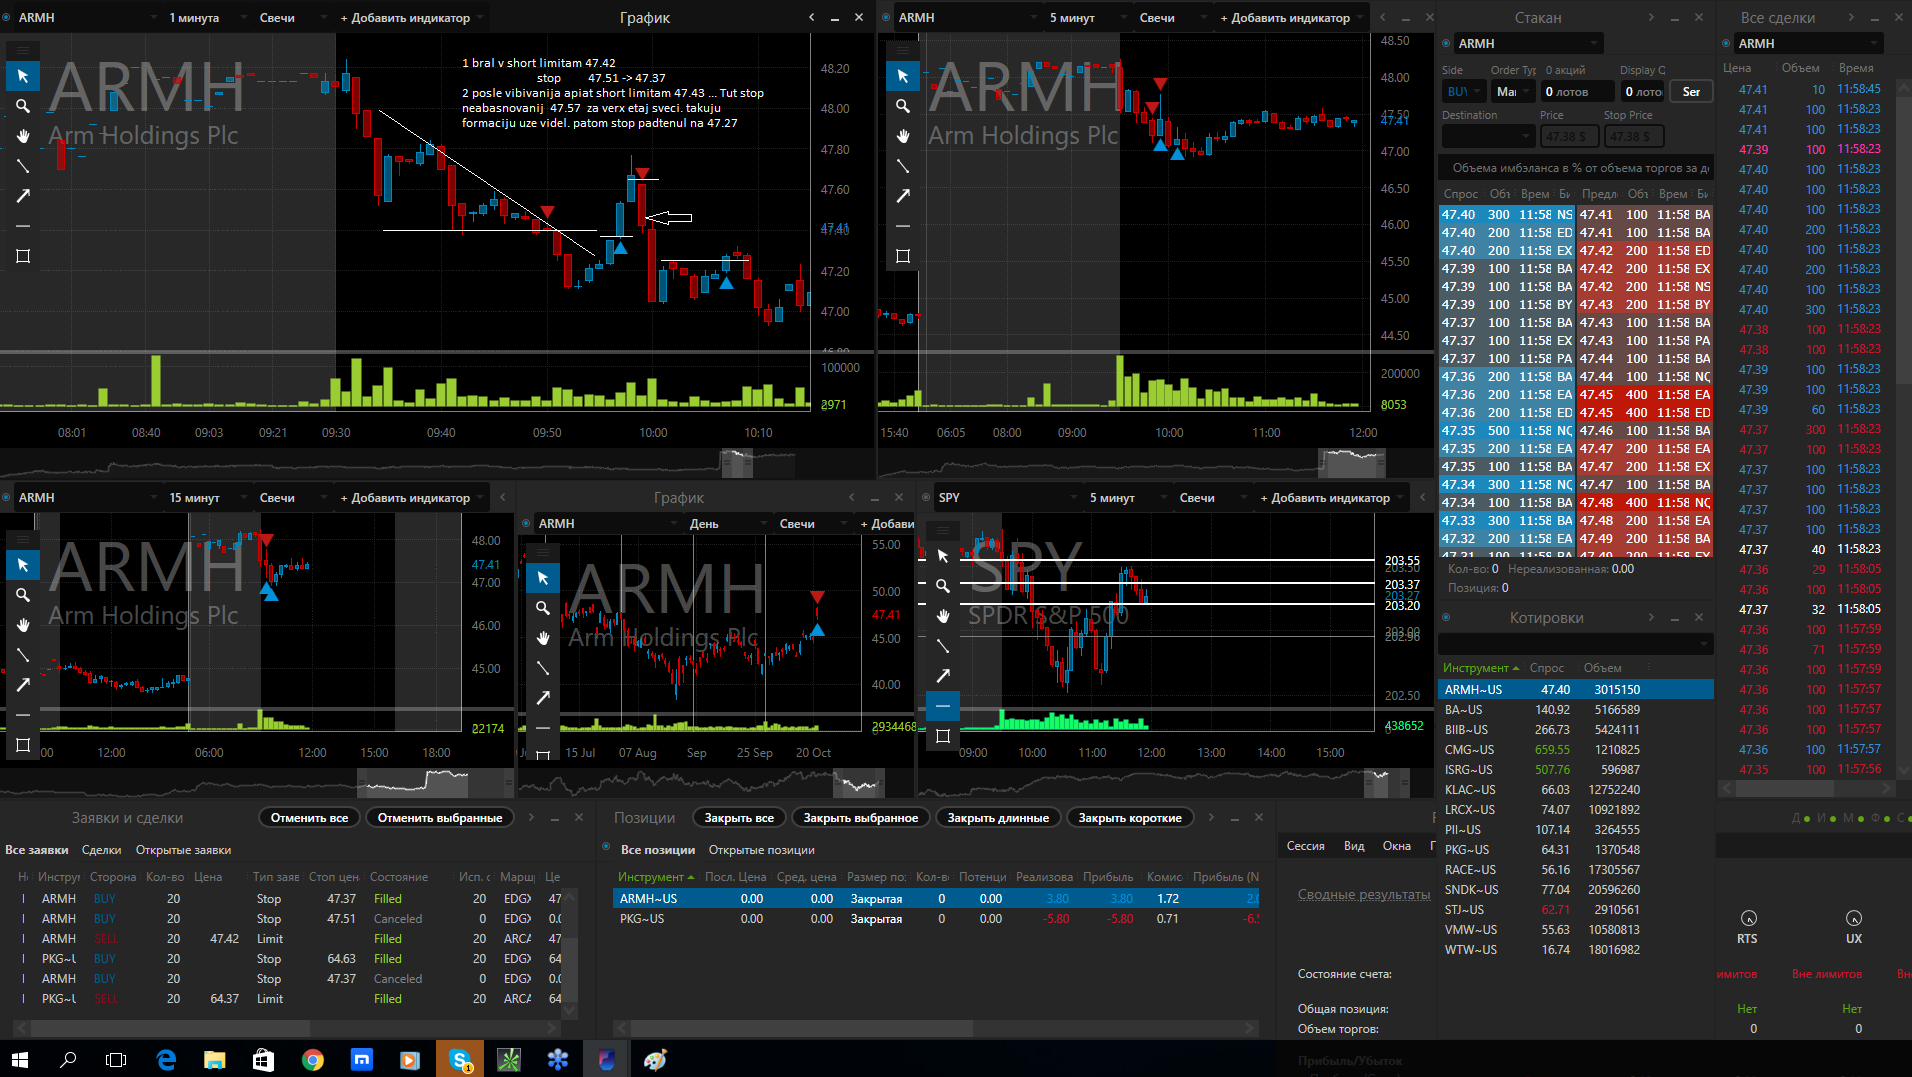The image size is (1912, 1077).
Task: Select the pointer tool in 5-minute ARMH chart
Action: pos(902,76)
